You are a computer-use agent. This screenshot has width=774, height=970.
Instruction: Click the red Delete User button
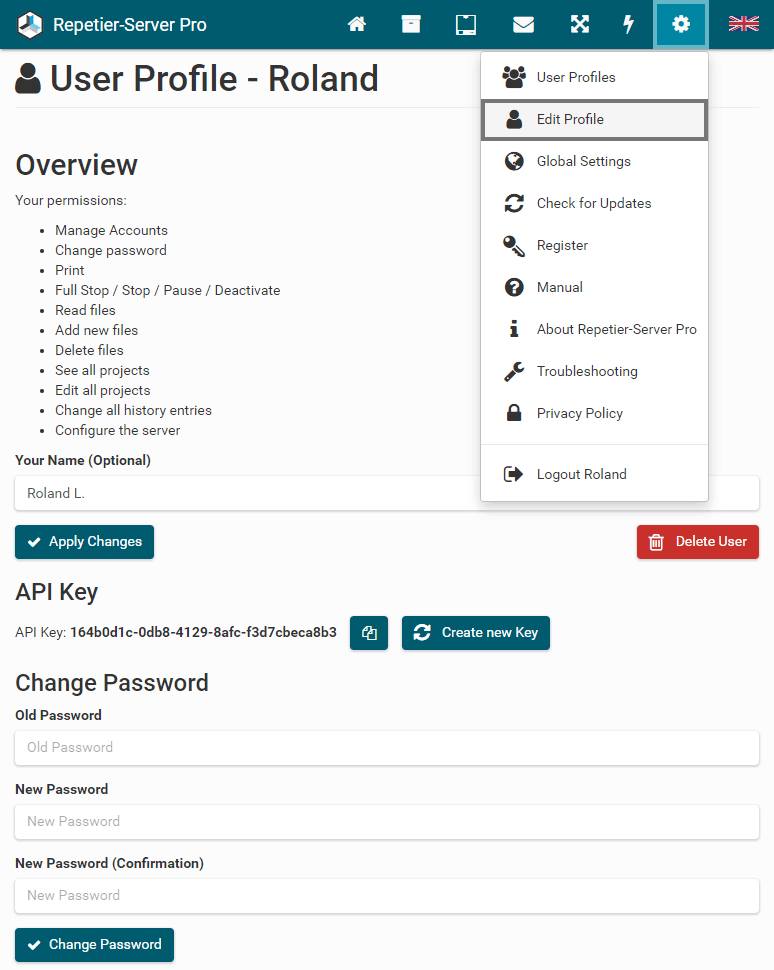[698, 542]
